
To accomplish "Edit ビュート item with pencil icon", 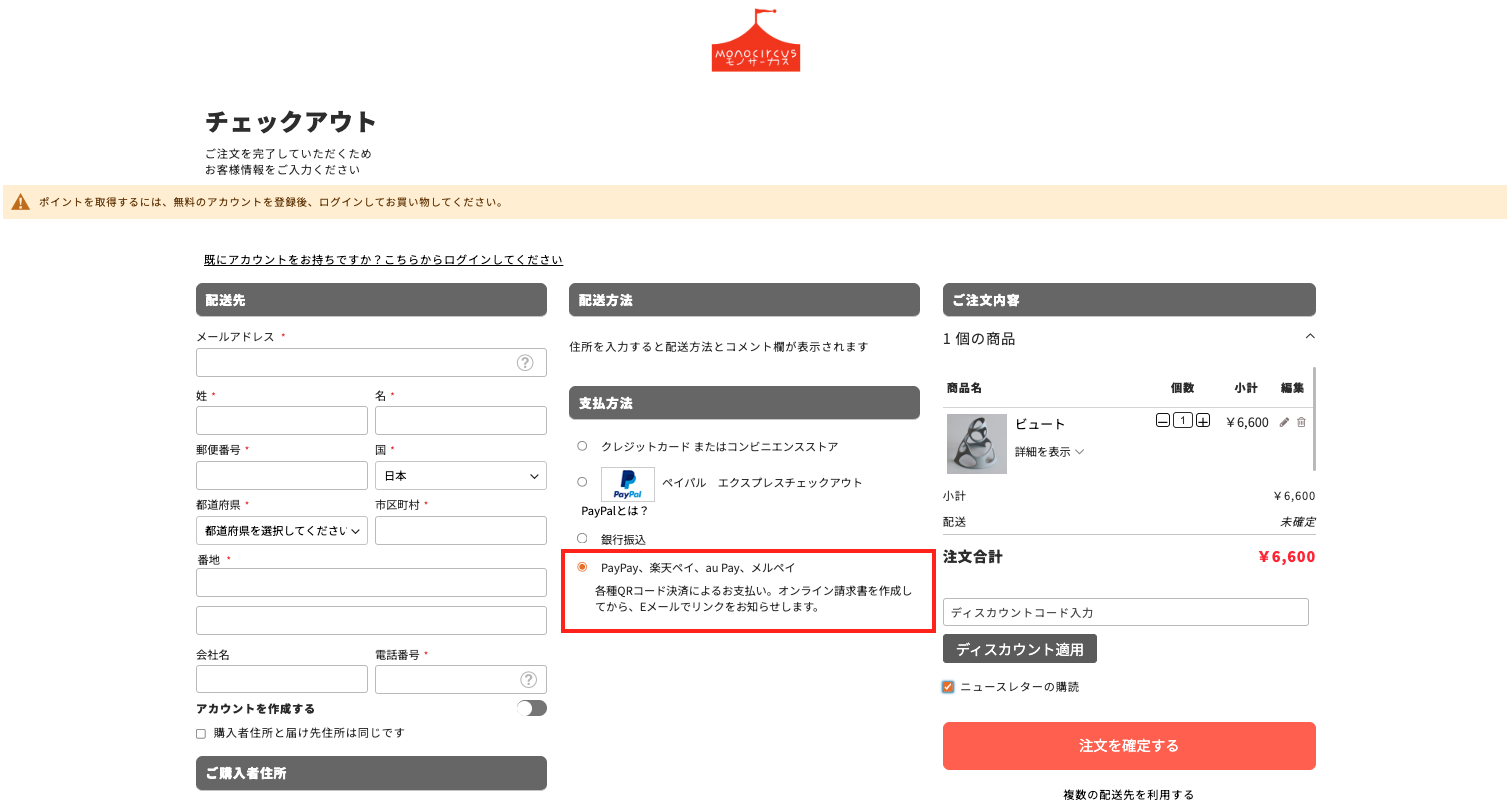I will coord(1284,422).
